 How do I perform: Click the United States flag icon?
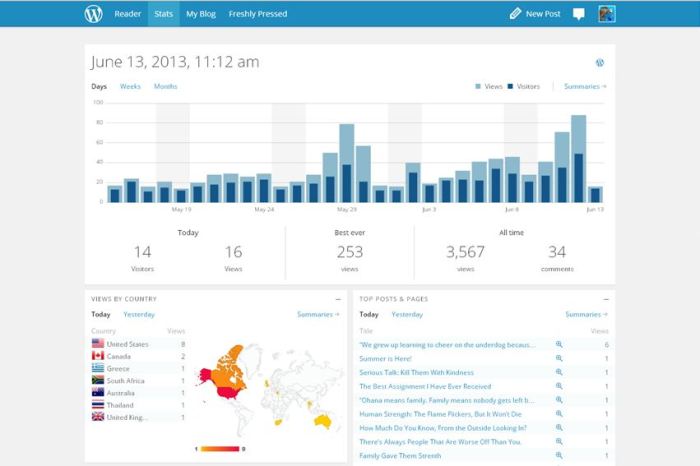(x=98, y=343)
